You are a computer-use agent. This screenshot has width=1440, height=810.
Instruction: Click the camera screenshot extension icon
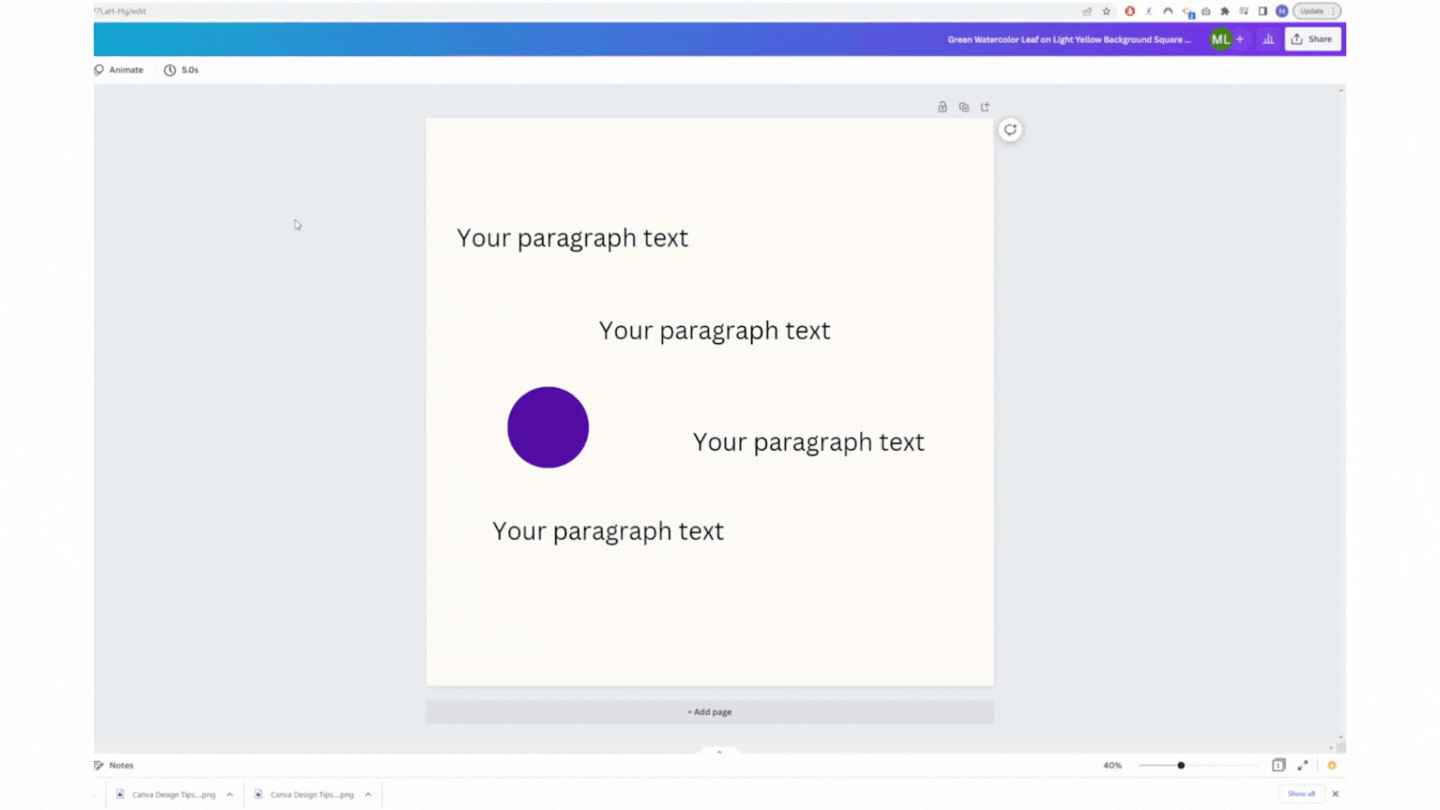tap(1206, 11)
